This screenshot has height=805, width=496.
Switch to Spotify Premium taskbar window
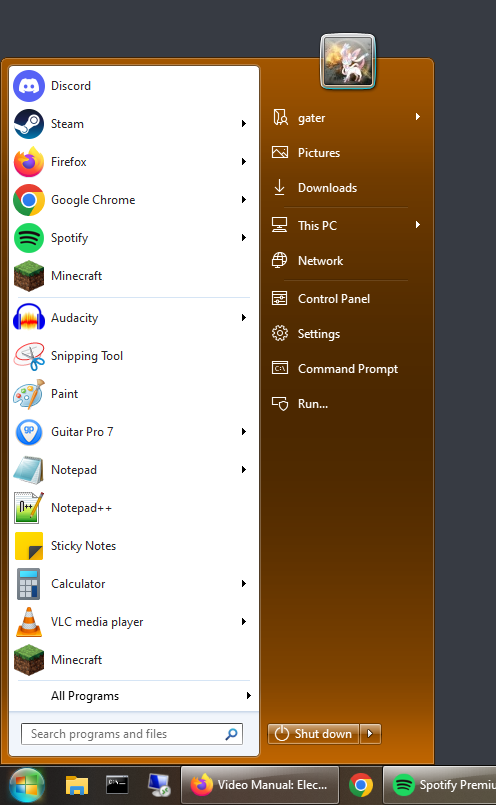pos(440,785)
